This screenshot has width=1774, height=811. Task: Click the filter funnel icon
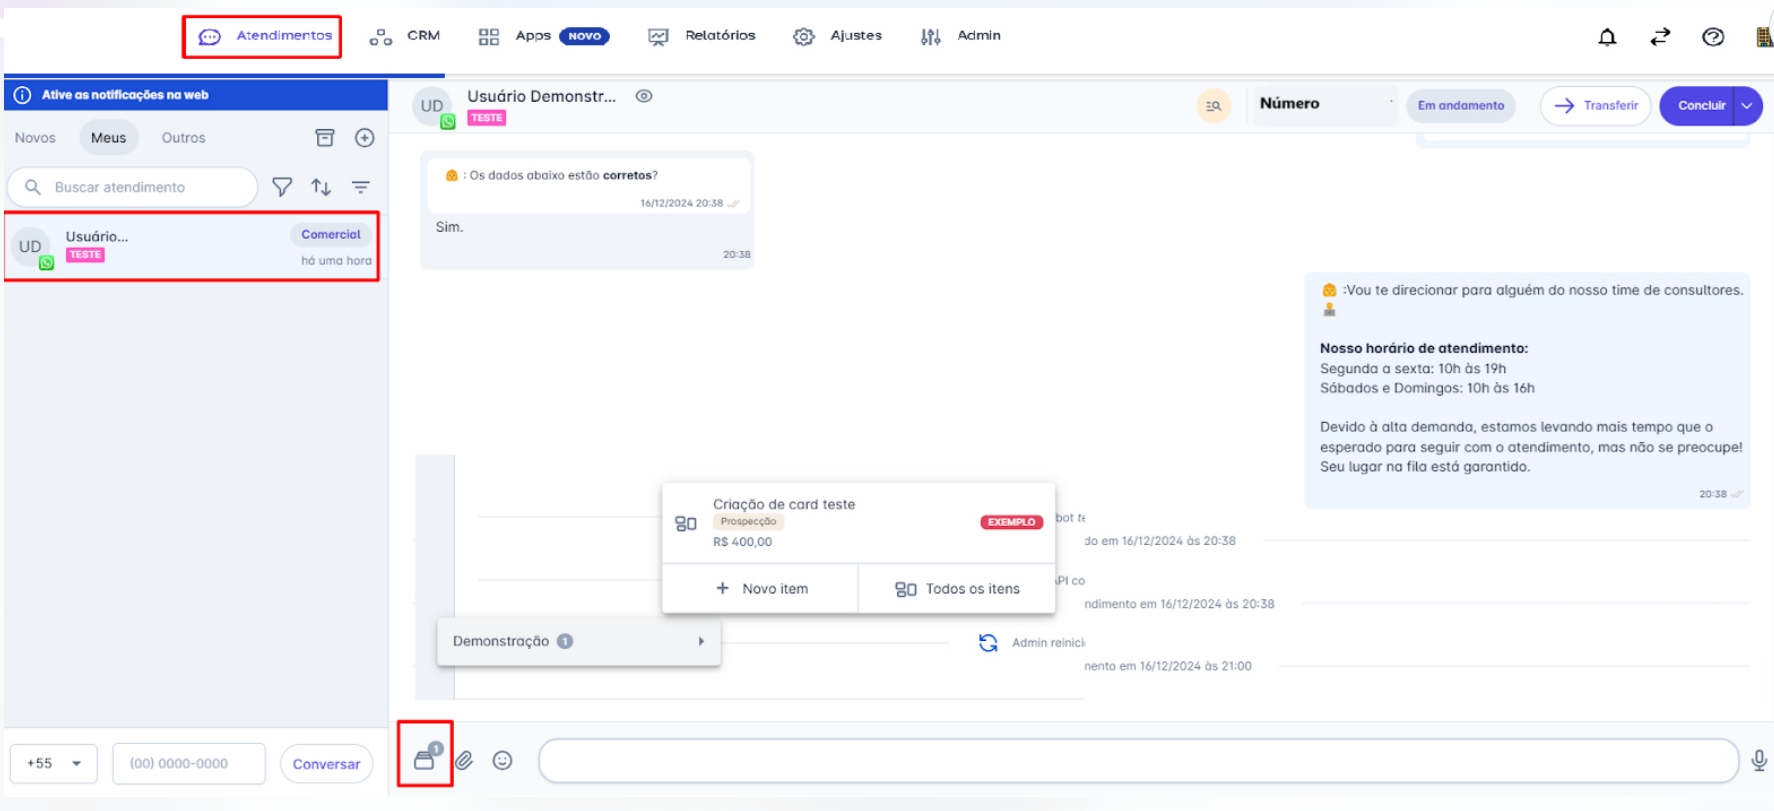click(282, 187)
